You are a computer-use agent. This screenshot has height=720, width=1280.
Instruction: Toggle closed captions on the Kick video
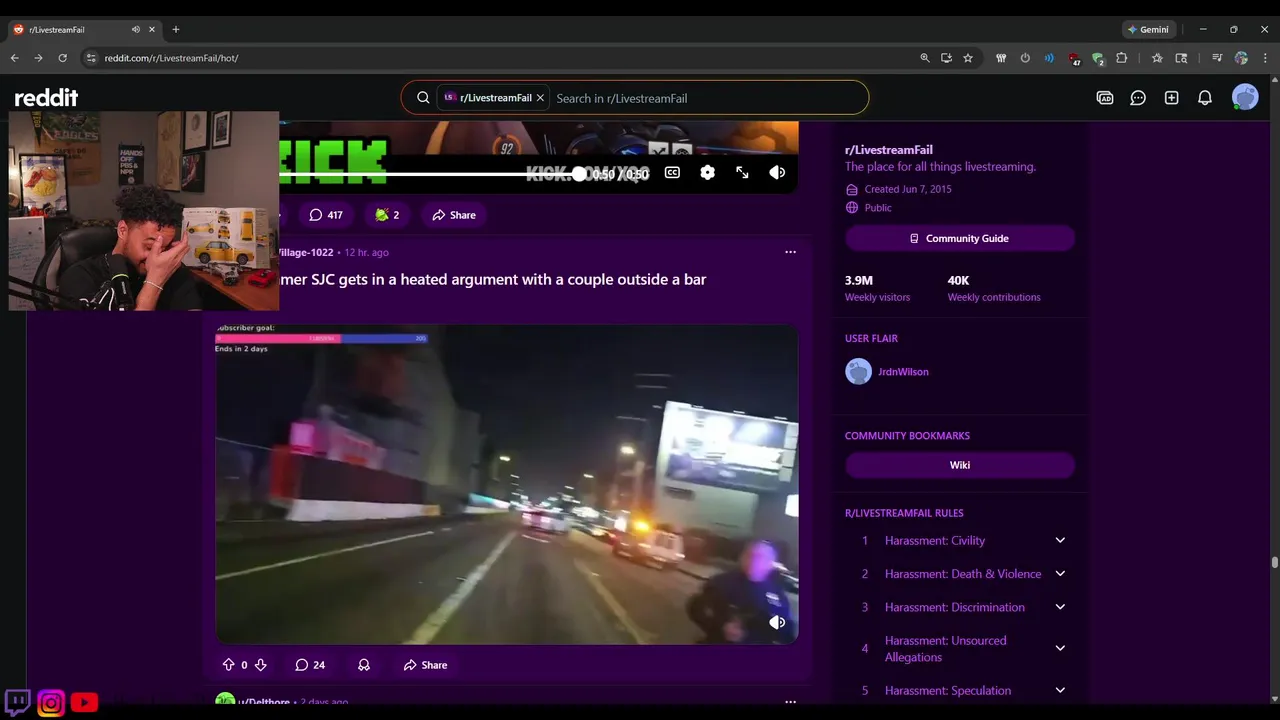pyautogui.click(x=672, y=173)
